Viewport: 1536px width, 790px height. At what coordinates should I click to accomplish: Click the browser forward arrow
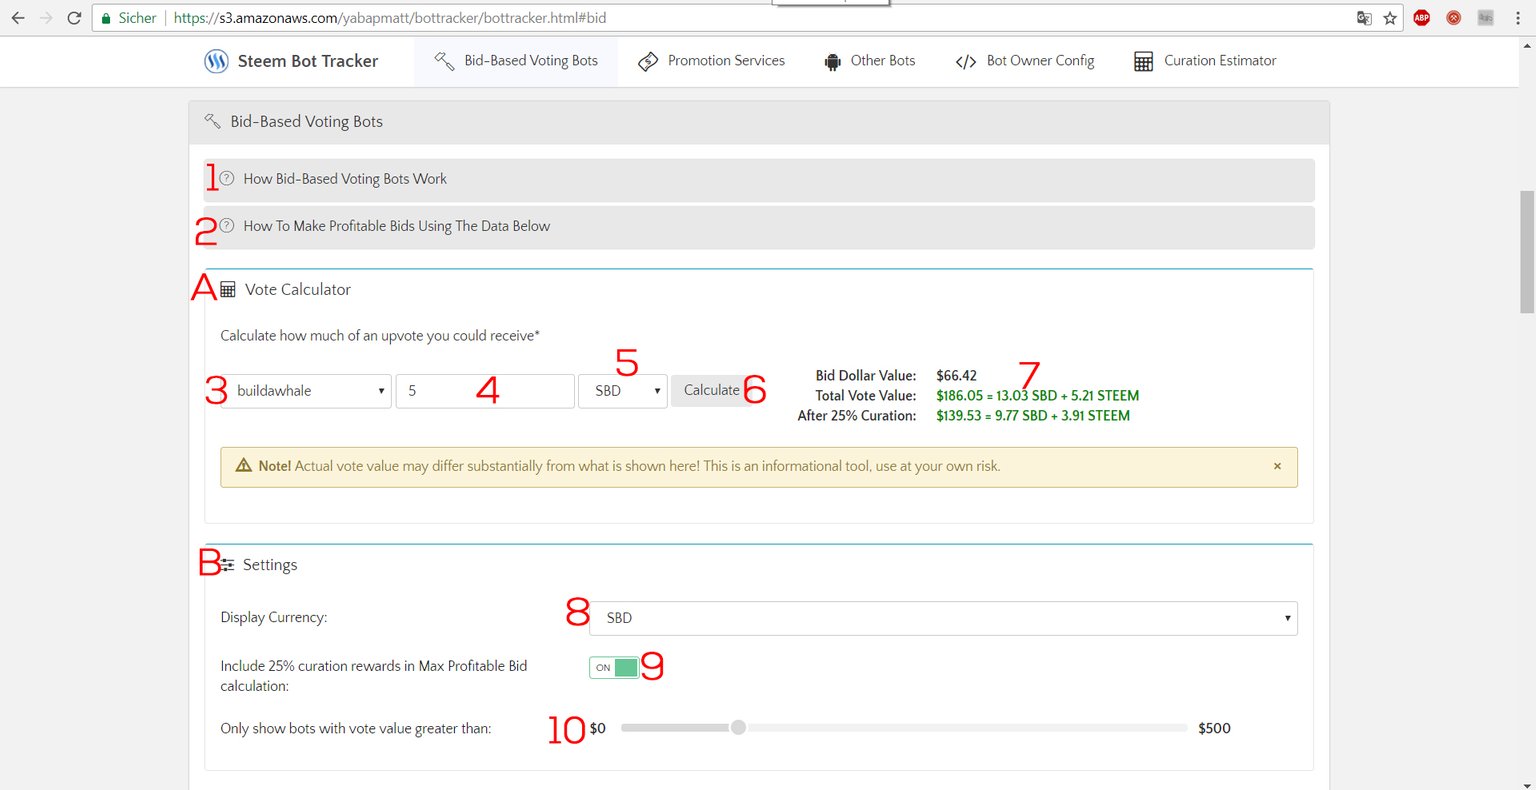point(46,18)
